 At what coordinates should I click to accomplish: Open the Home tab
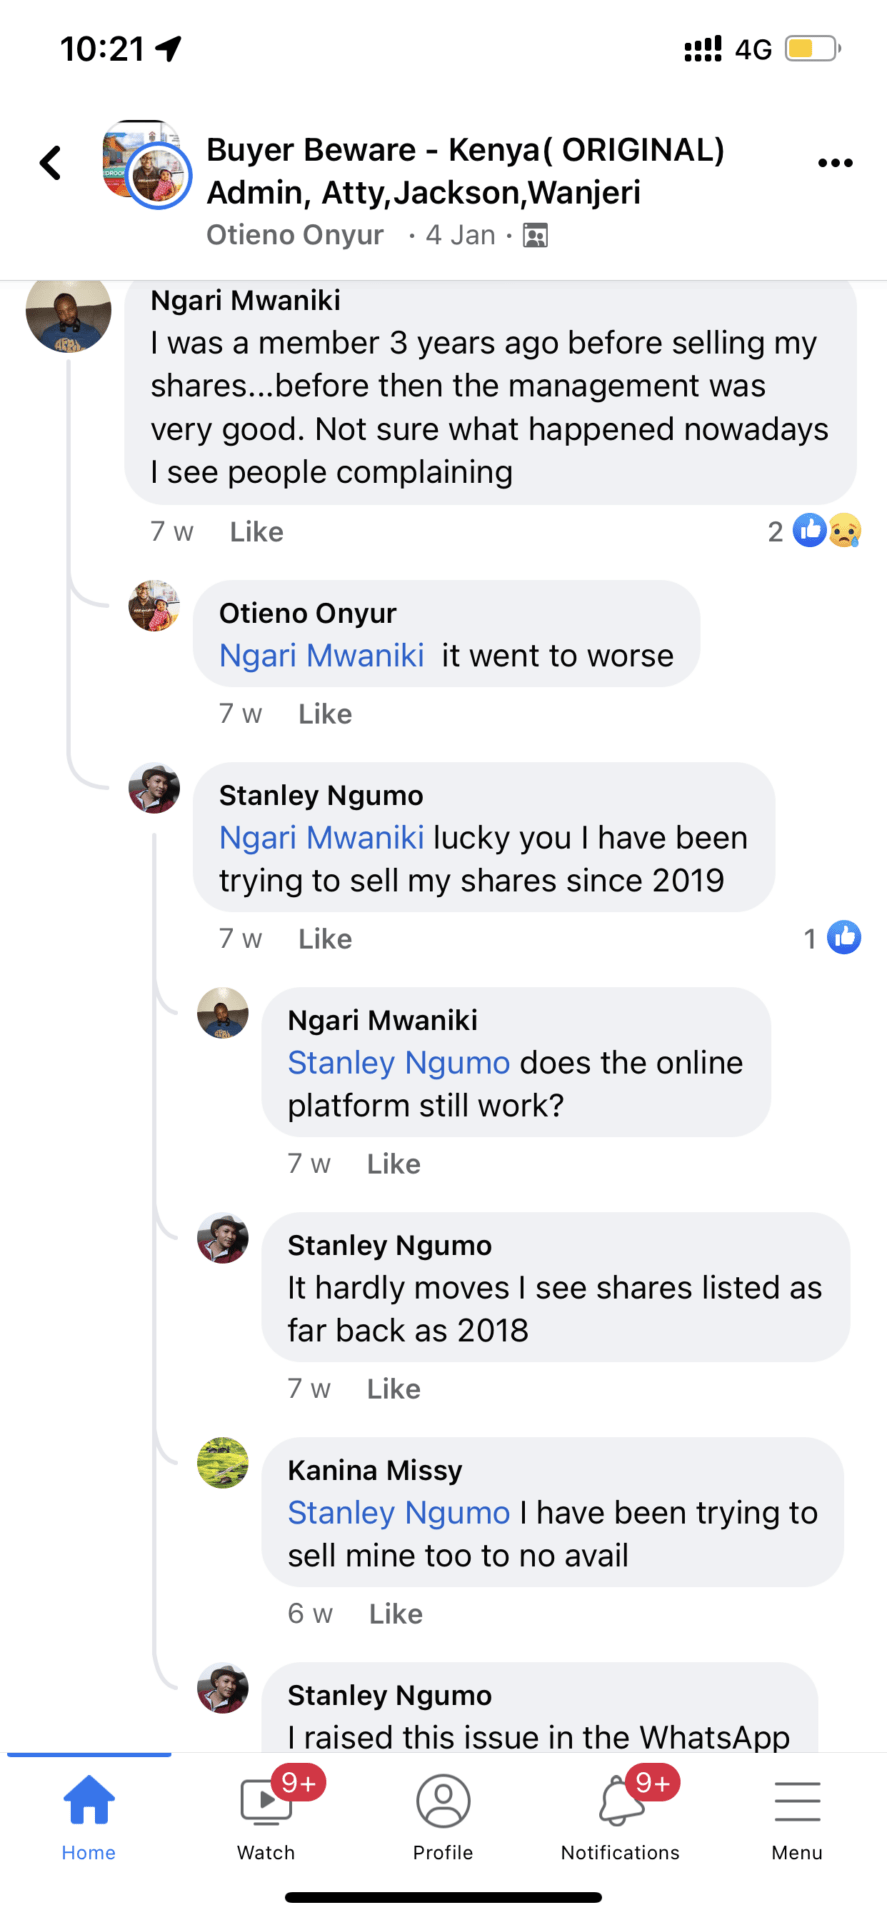[x=89, y=1817]
